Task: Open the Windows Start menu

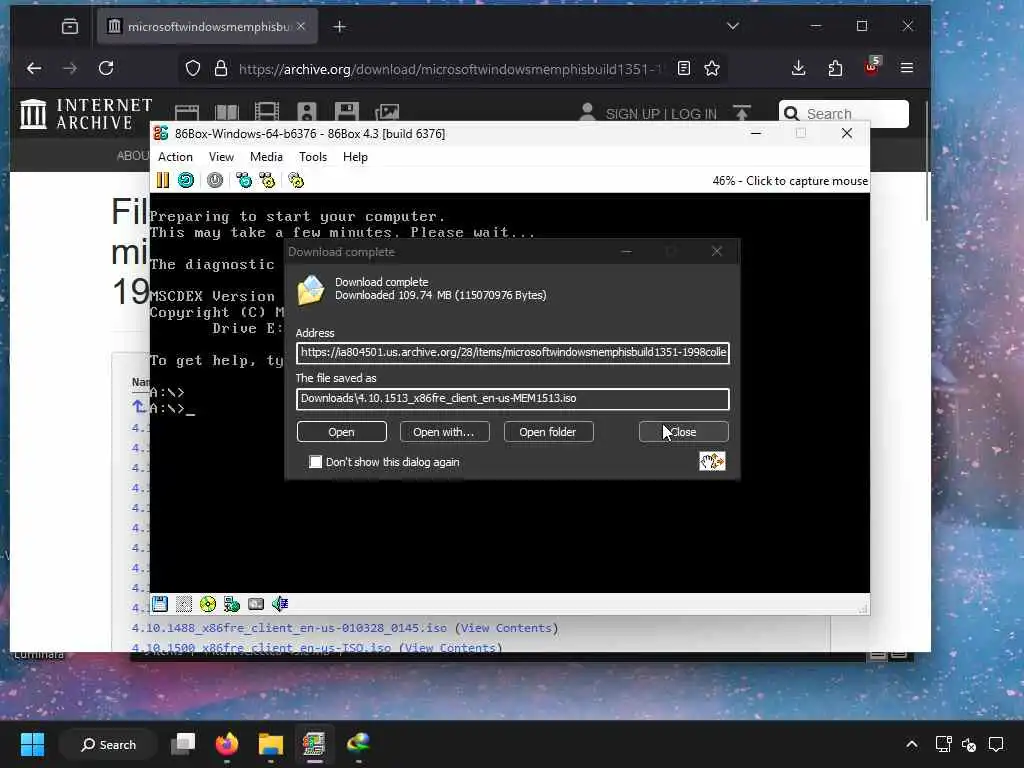Action: pos(32,744)
